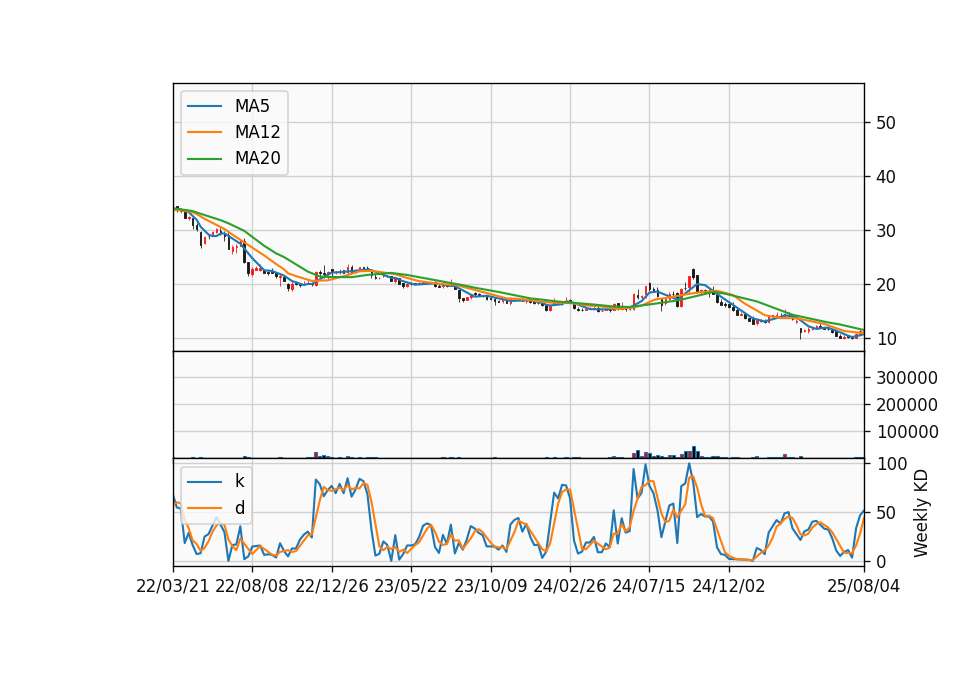Click the 22/12/26 date label
Viewport: 960px width, 690px height.
click(x=332, y=587)
